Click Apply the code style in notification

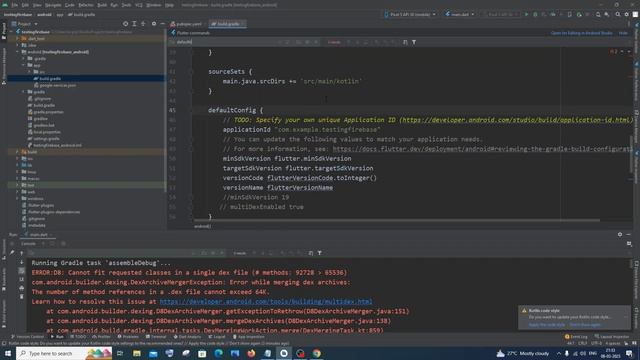click(x=547, y=325)
